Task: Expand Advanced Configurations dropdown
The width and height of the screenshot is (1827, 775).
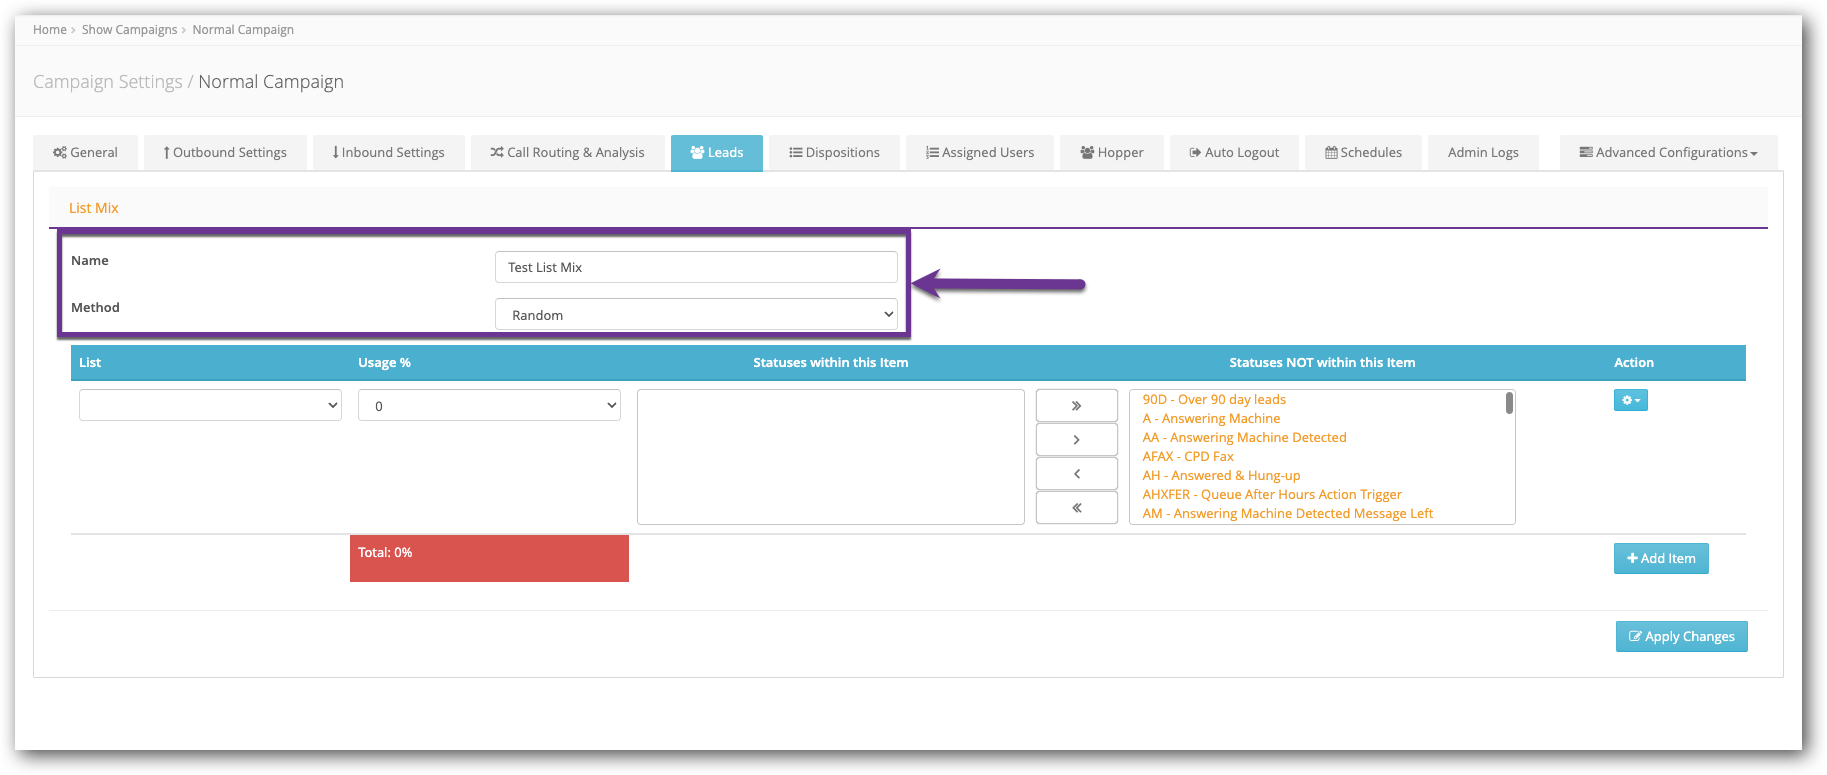Action: coord(1668,153)
